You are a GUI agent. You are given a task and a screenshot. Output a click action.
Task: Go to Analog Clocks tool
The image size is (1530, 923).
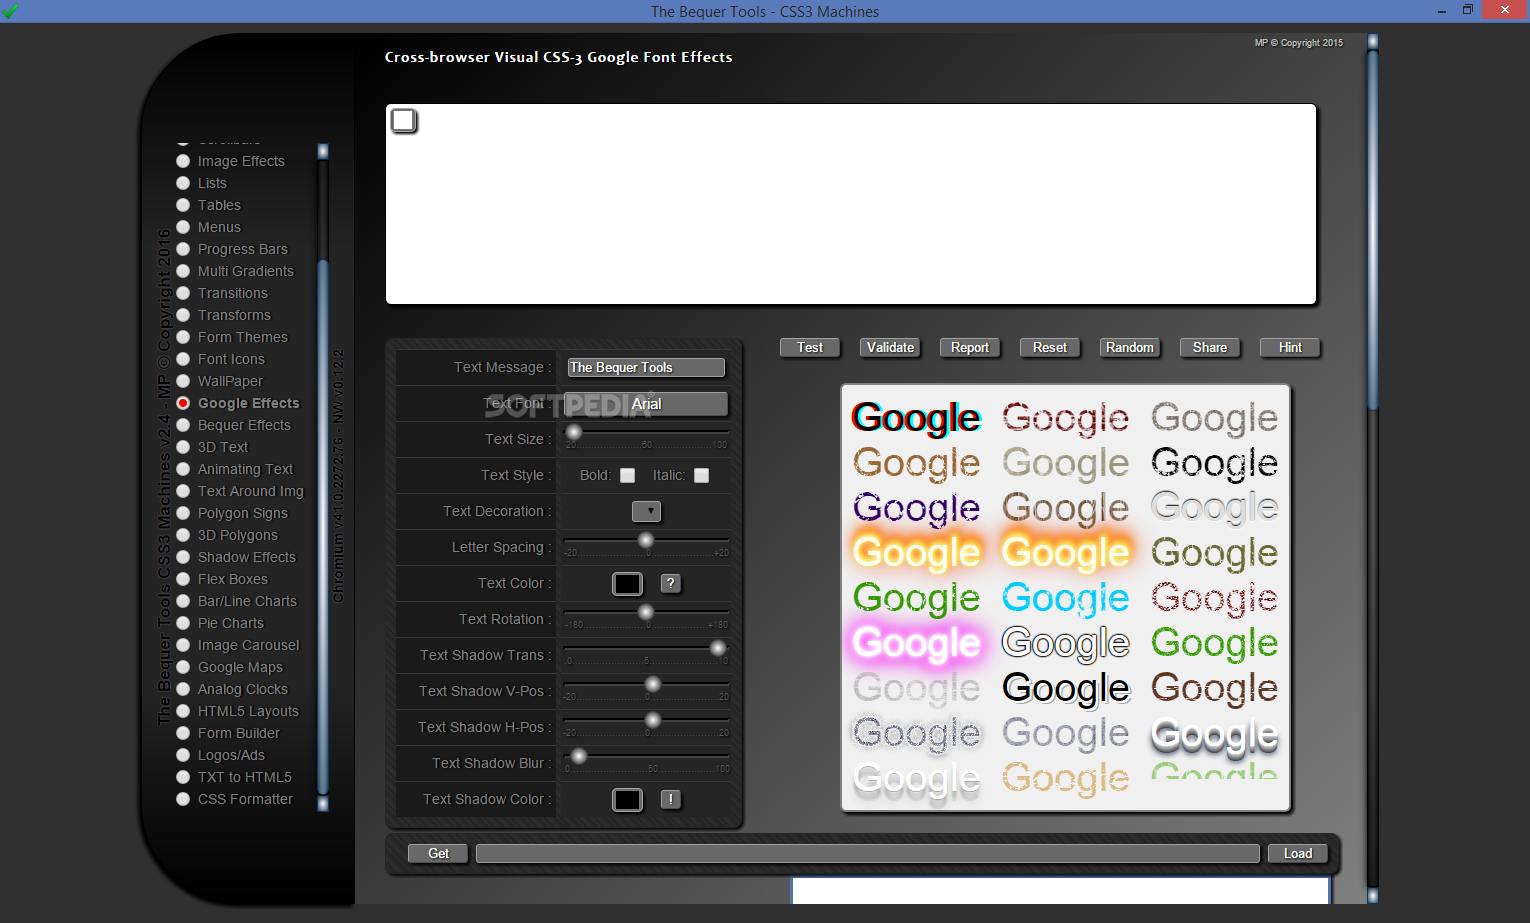243,689
